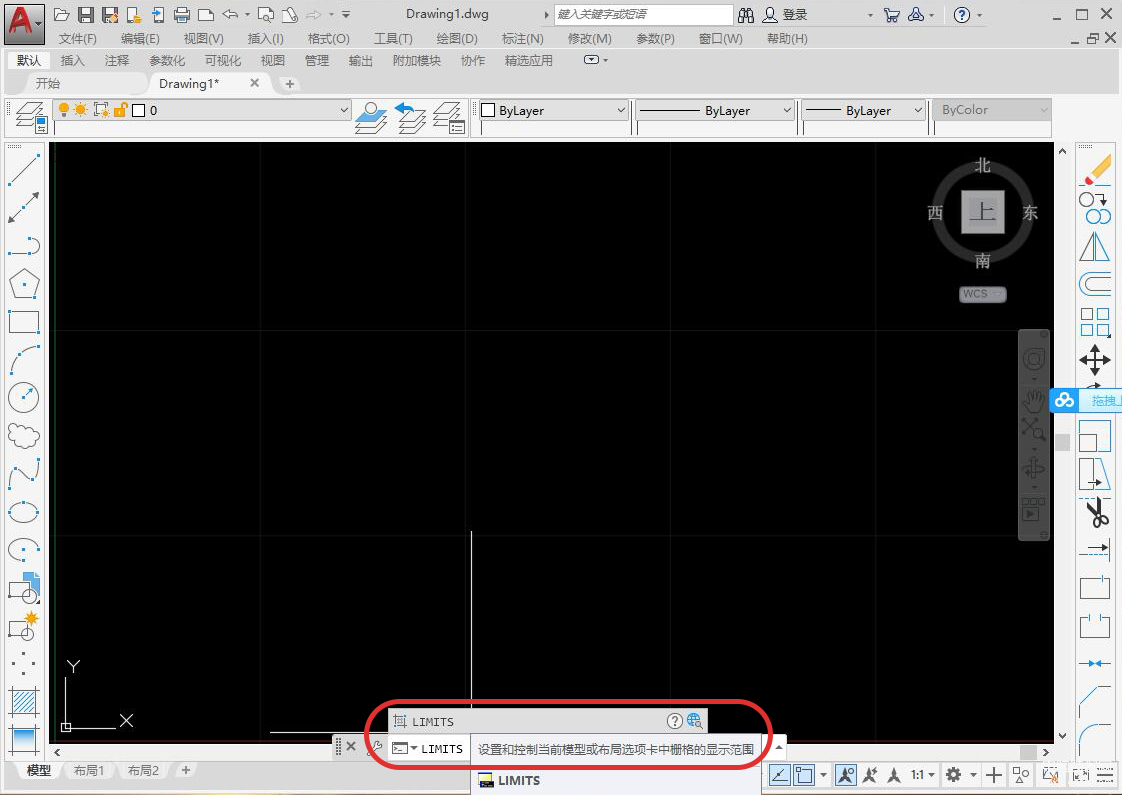Toggle layer 0 lock padlock icon

(120, 109)
